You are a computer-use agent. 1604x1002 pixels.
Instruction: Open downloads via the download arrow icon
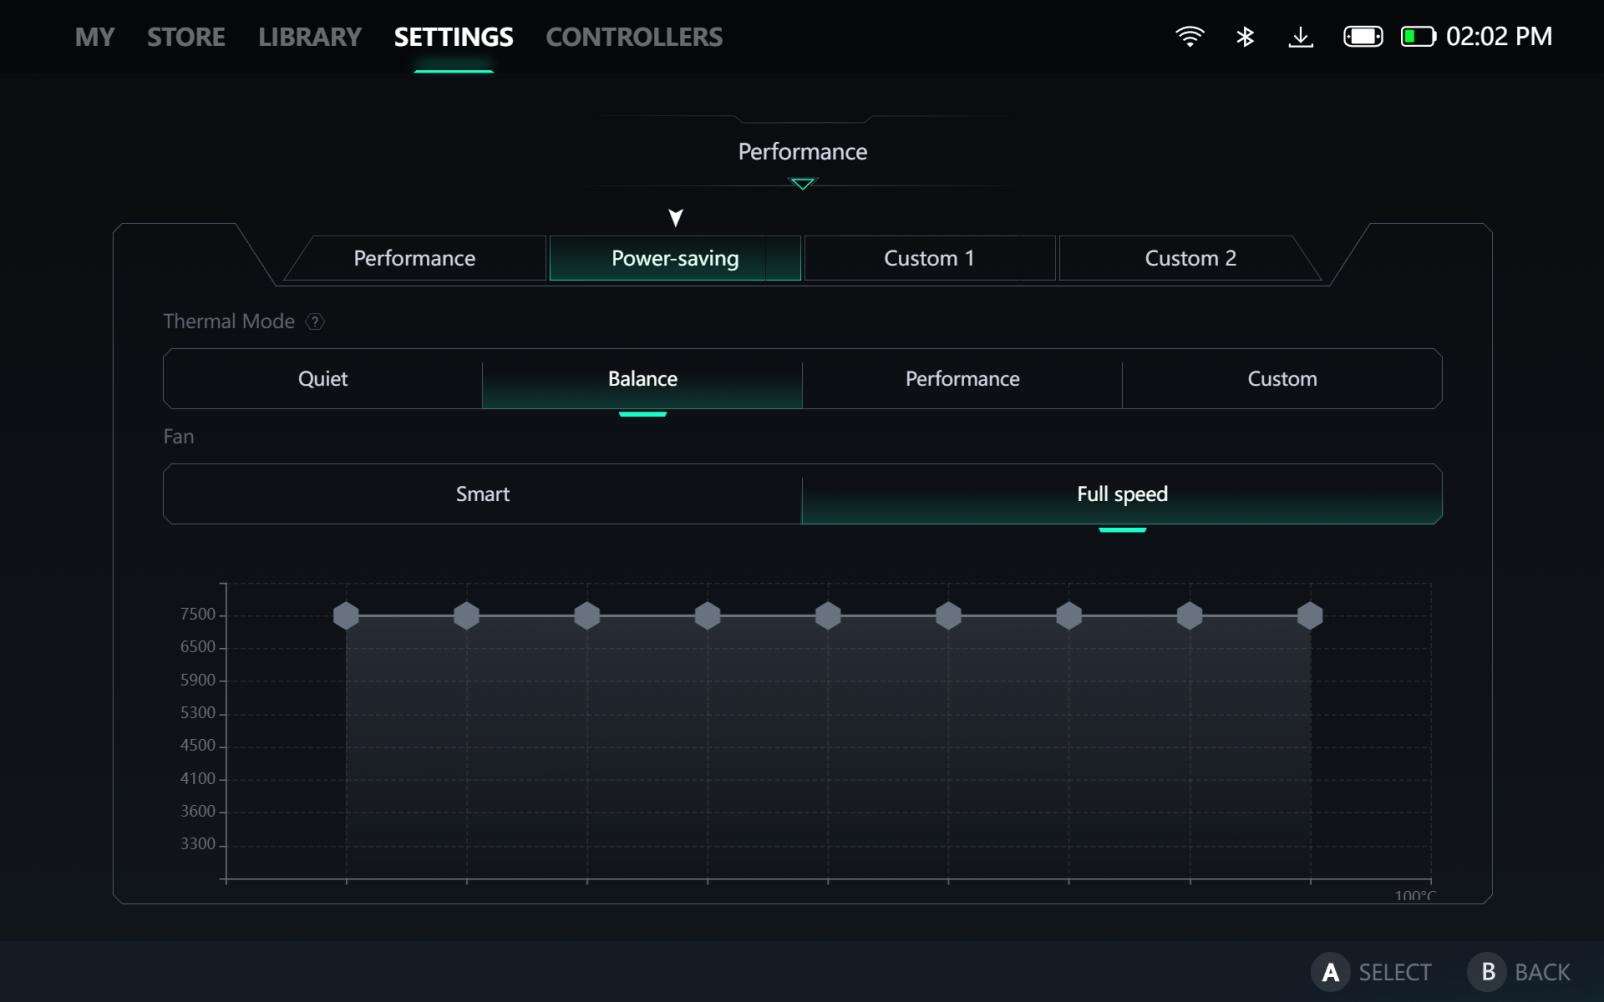[x=1300, y=37]
